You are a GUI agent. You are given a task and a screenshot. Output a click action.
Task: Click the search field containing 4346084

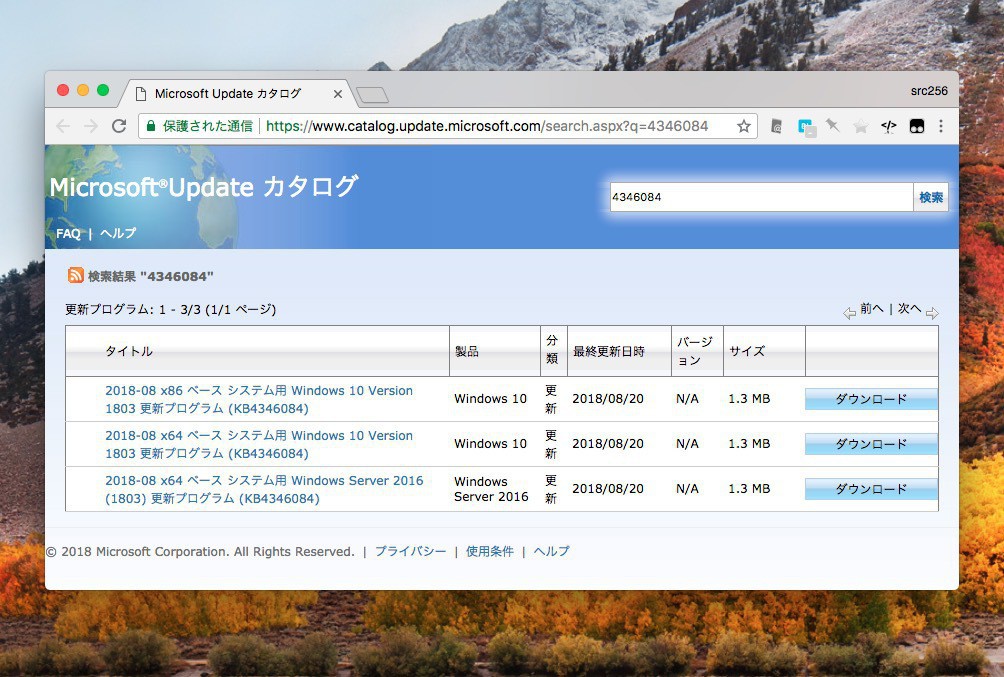pos(761,197)
